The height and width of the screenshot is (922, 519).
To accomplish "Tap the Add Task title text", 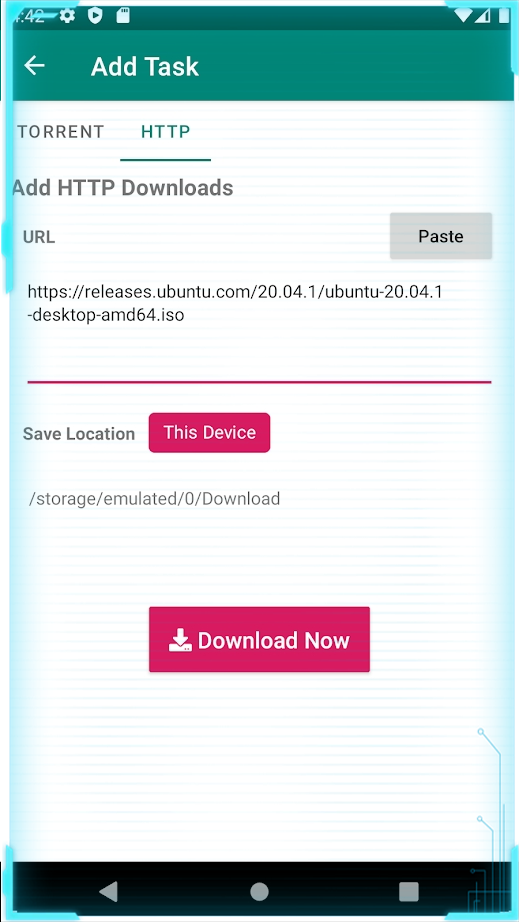I will tap(145, 66).
